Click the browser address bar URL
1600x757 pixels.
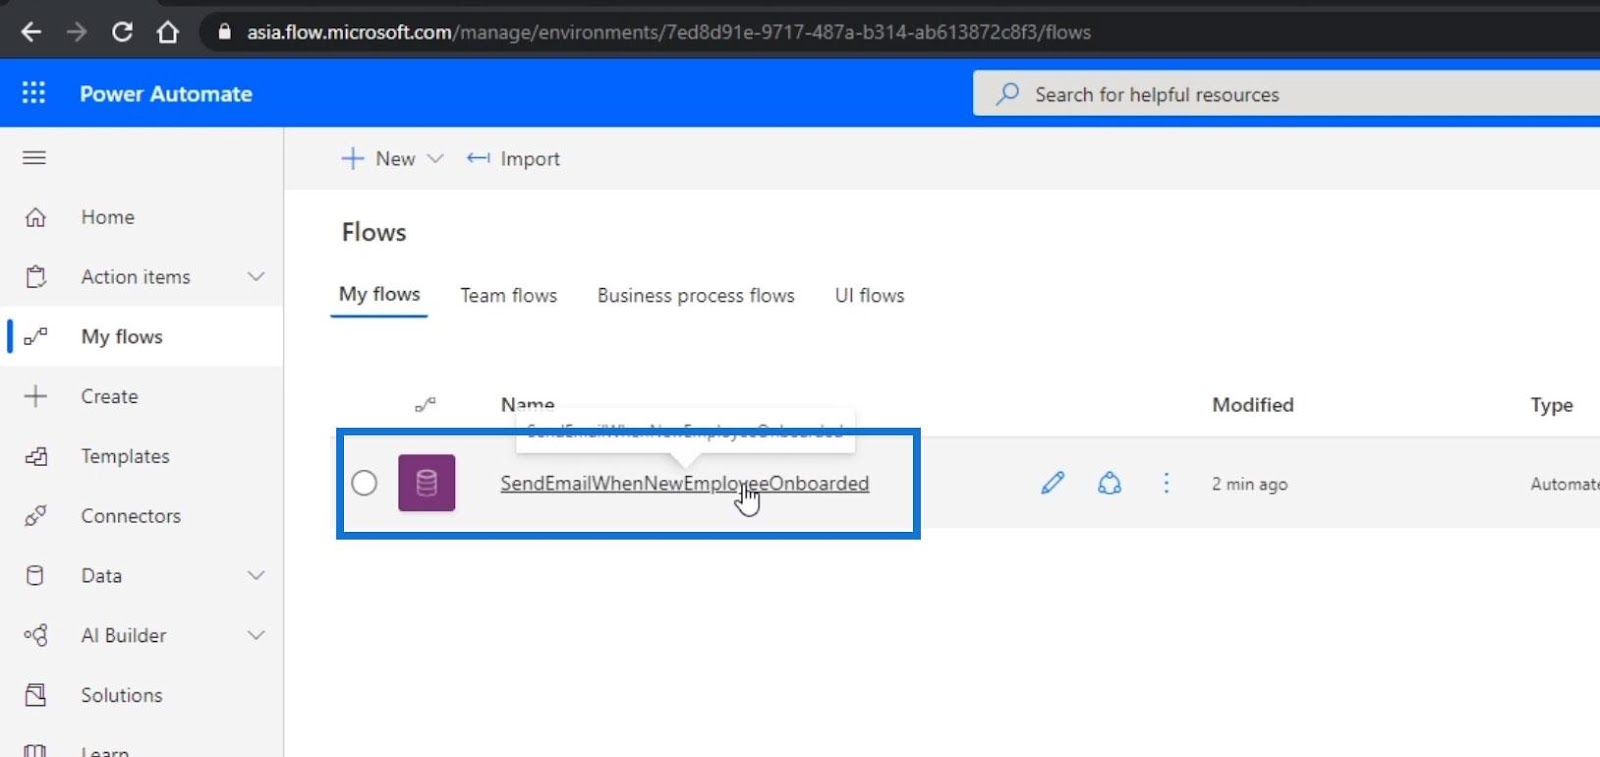[669, 32]
